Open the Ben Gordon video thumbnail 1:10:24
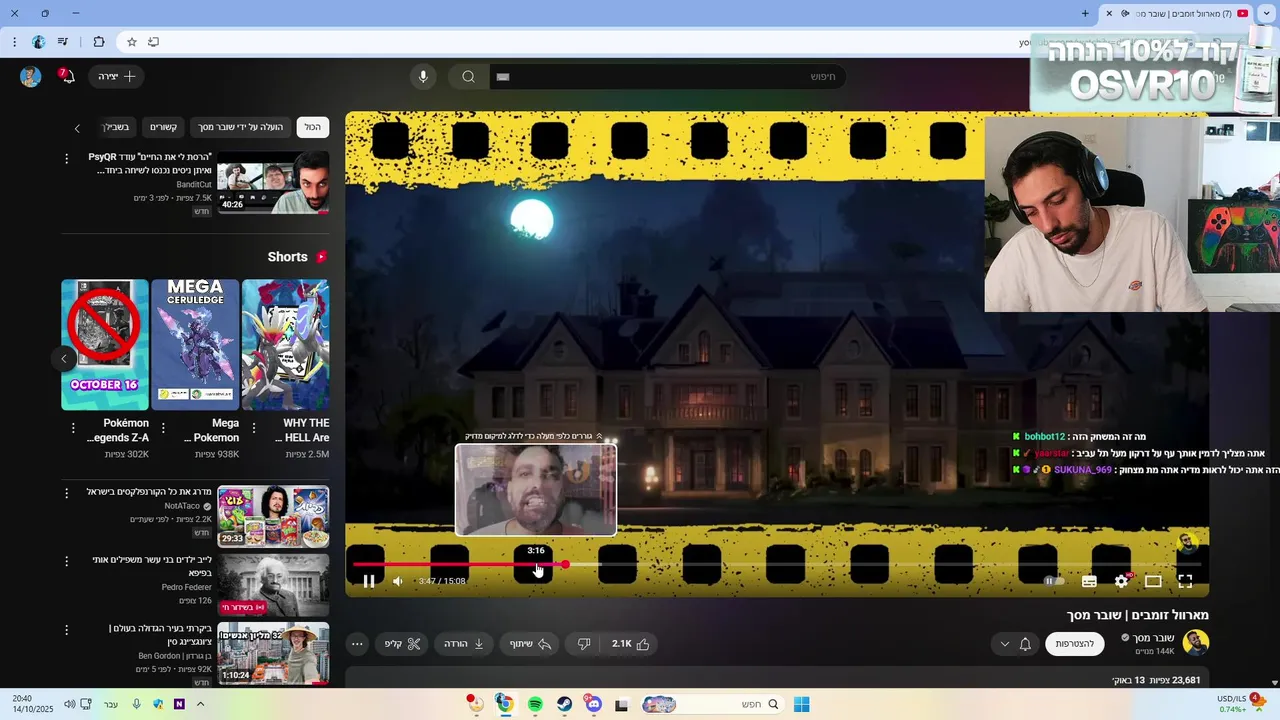This screenshot has width=1280, height=720. (x=273, y=653)
